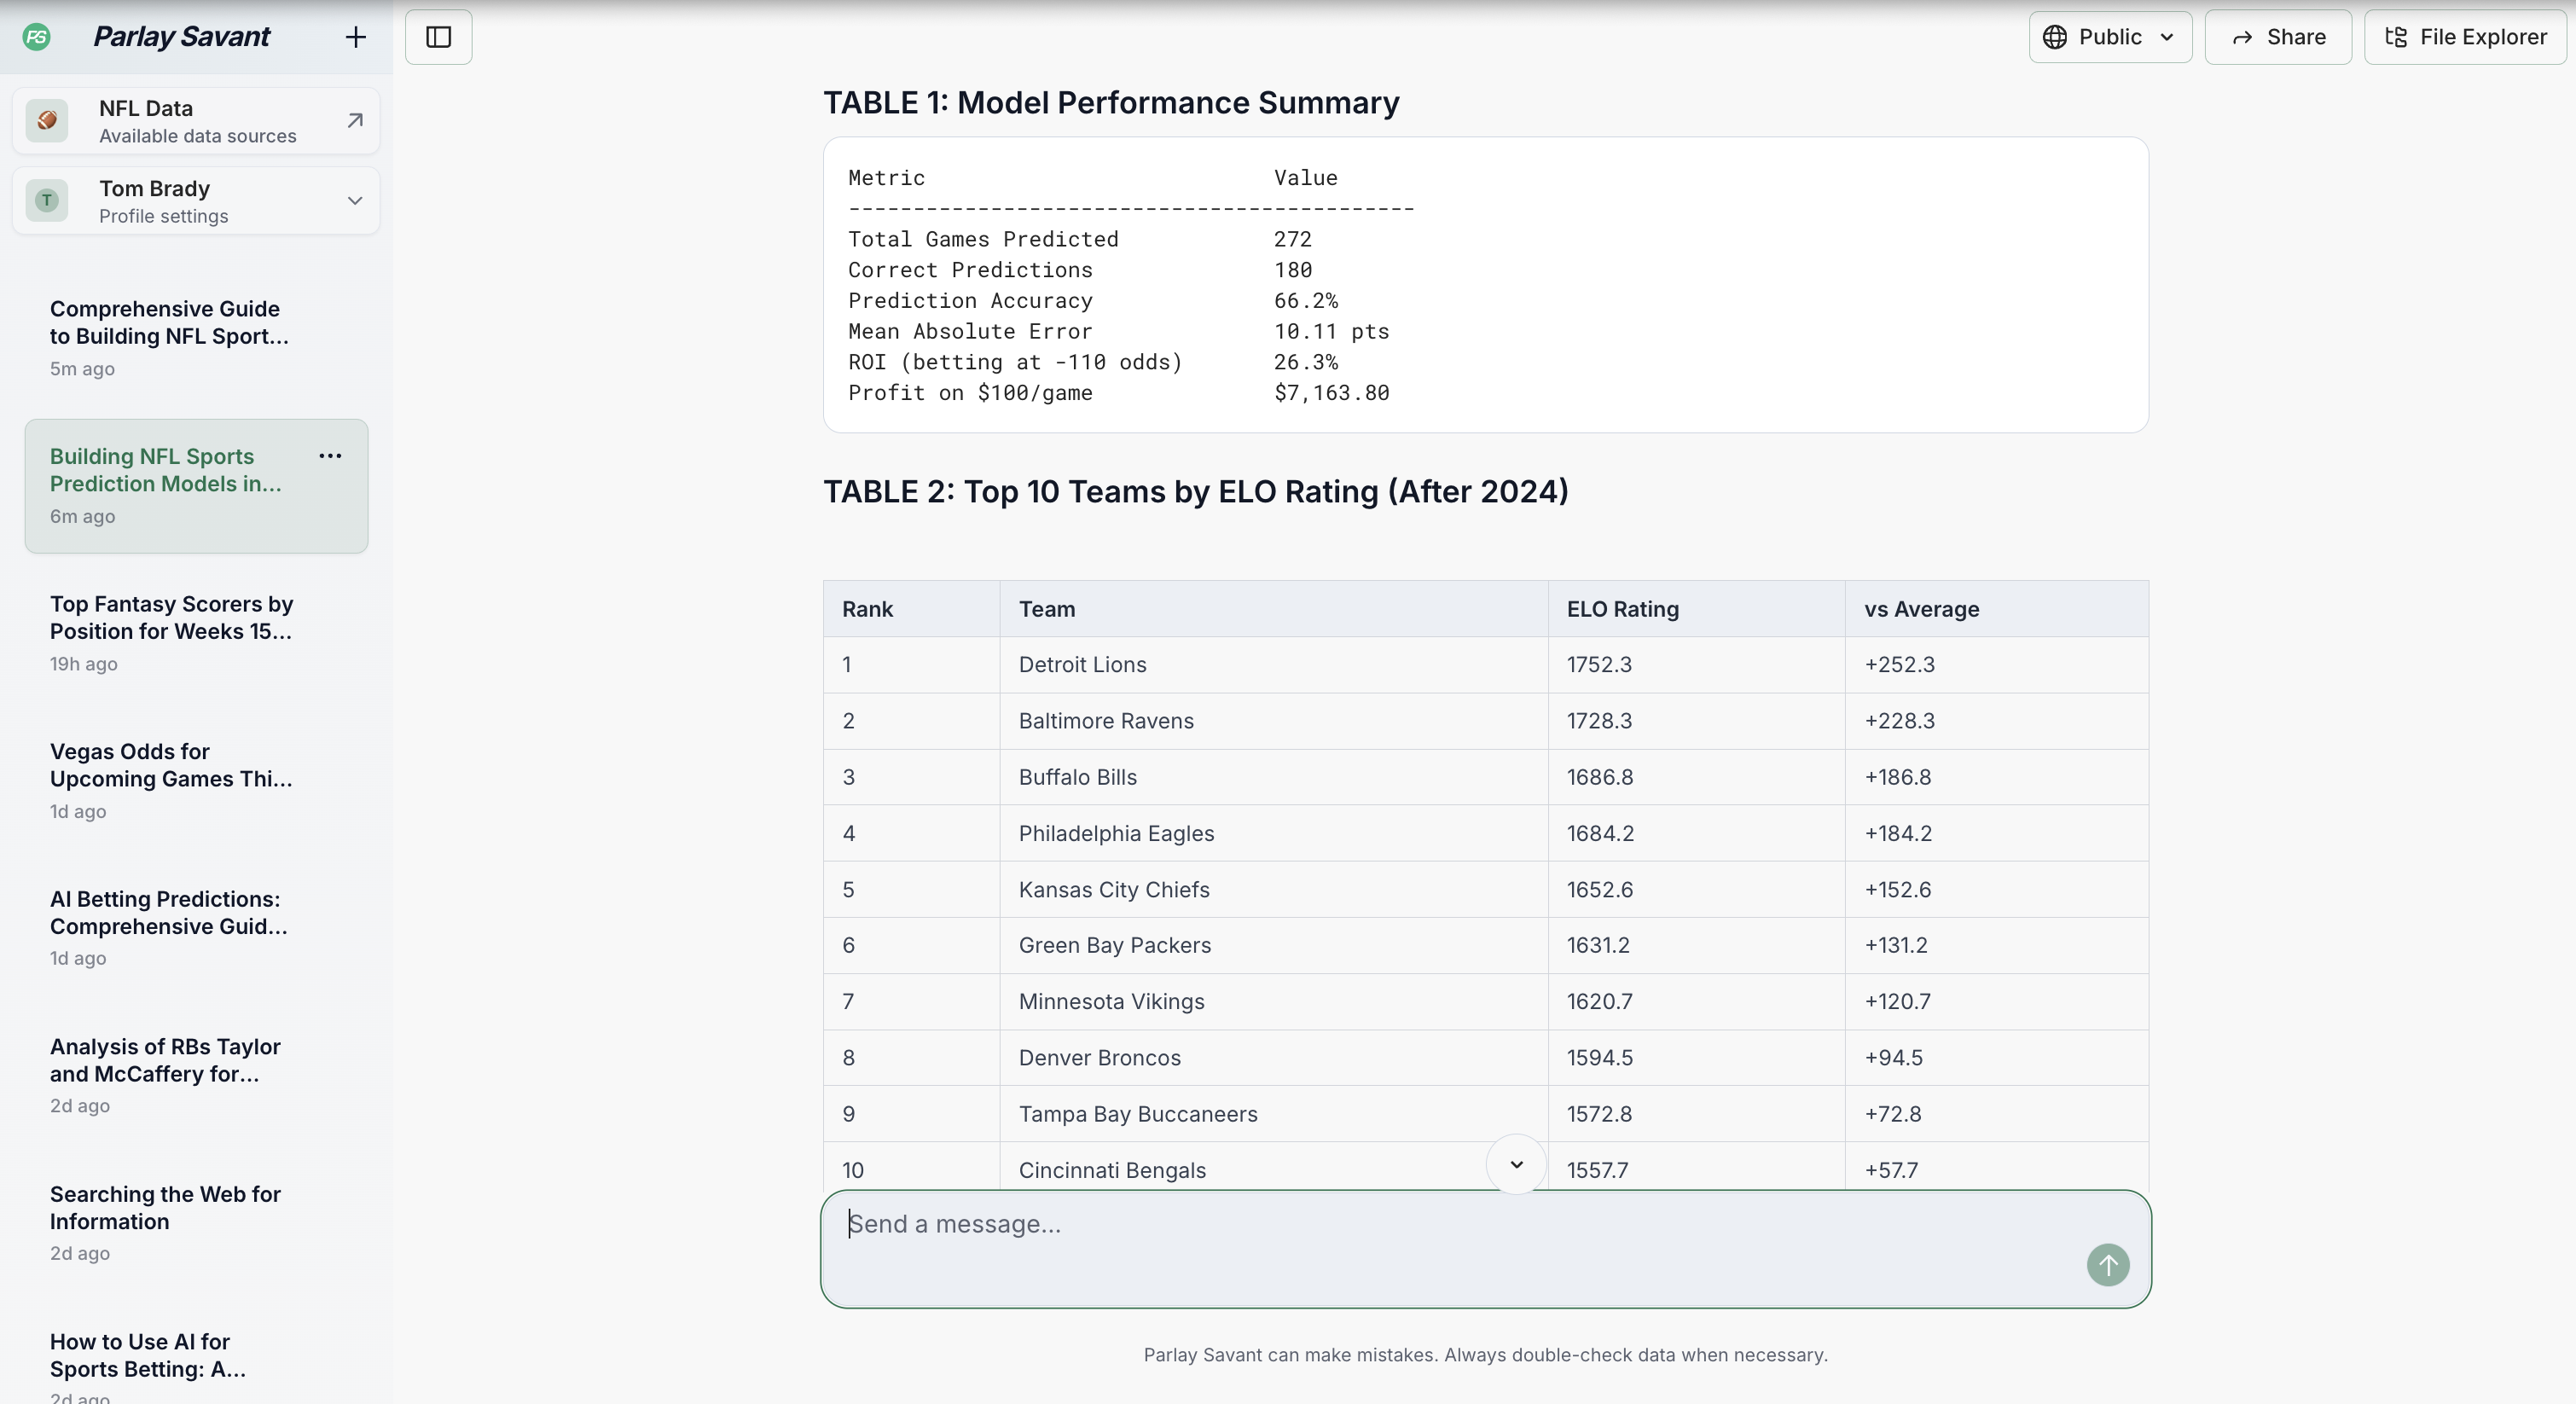Viewport: 2576px width, 1404px height.
Task: Select Searching the Web for Information chat
Action: point(165,1208)
